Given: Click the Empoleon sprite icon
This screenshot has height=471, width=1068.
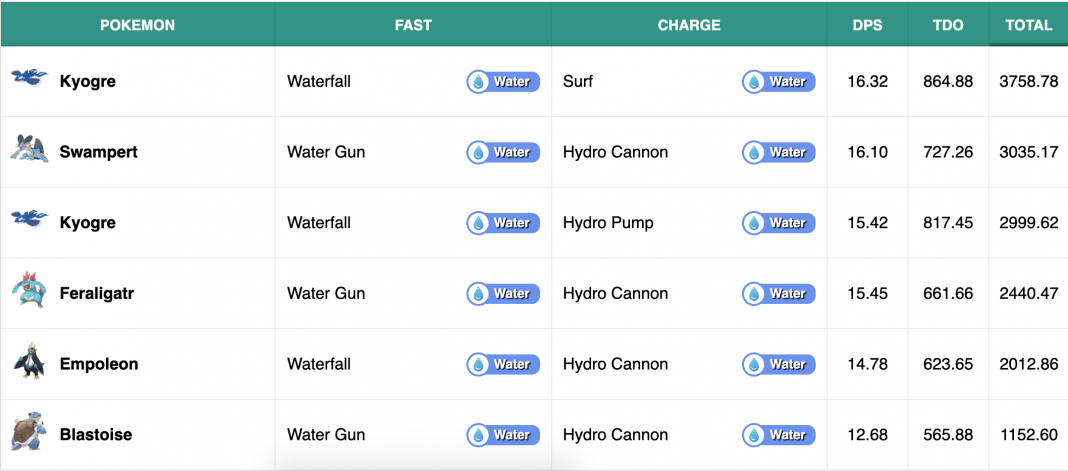Looking at the screenshot, I should pos(29,362).
